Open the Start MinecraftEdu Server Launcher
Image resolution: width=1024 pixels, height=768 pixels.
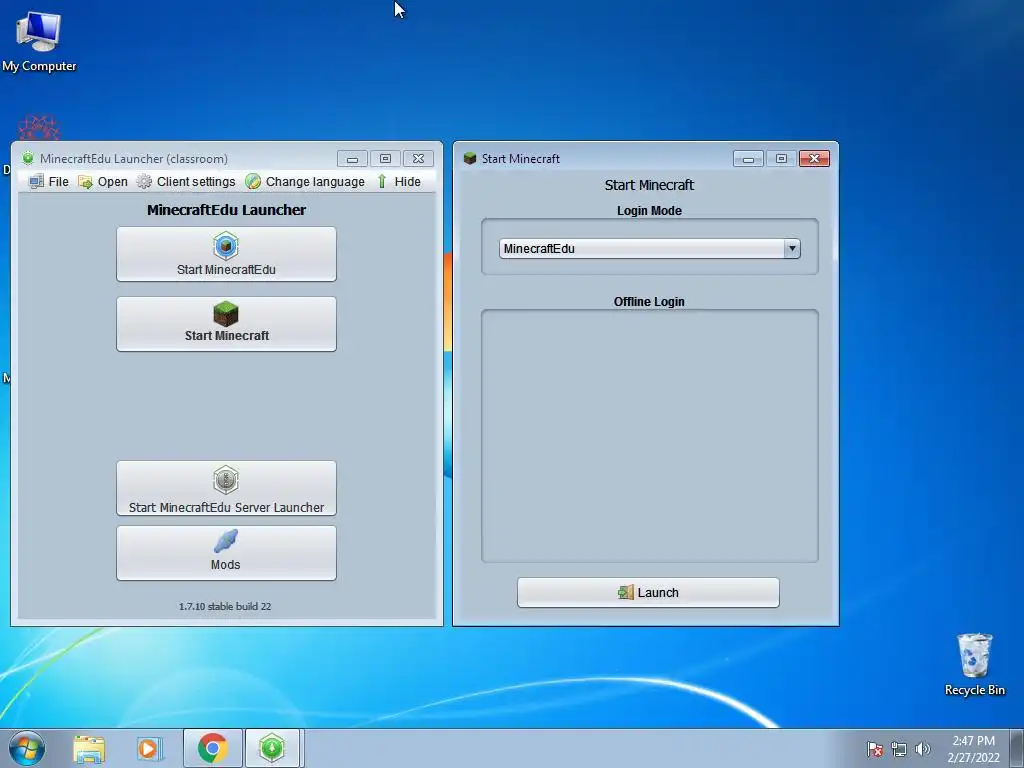tap(226, 488)
